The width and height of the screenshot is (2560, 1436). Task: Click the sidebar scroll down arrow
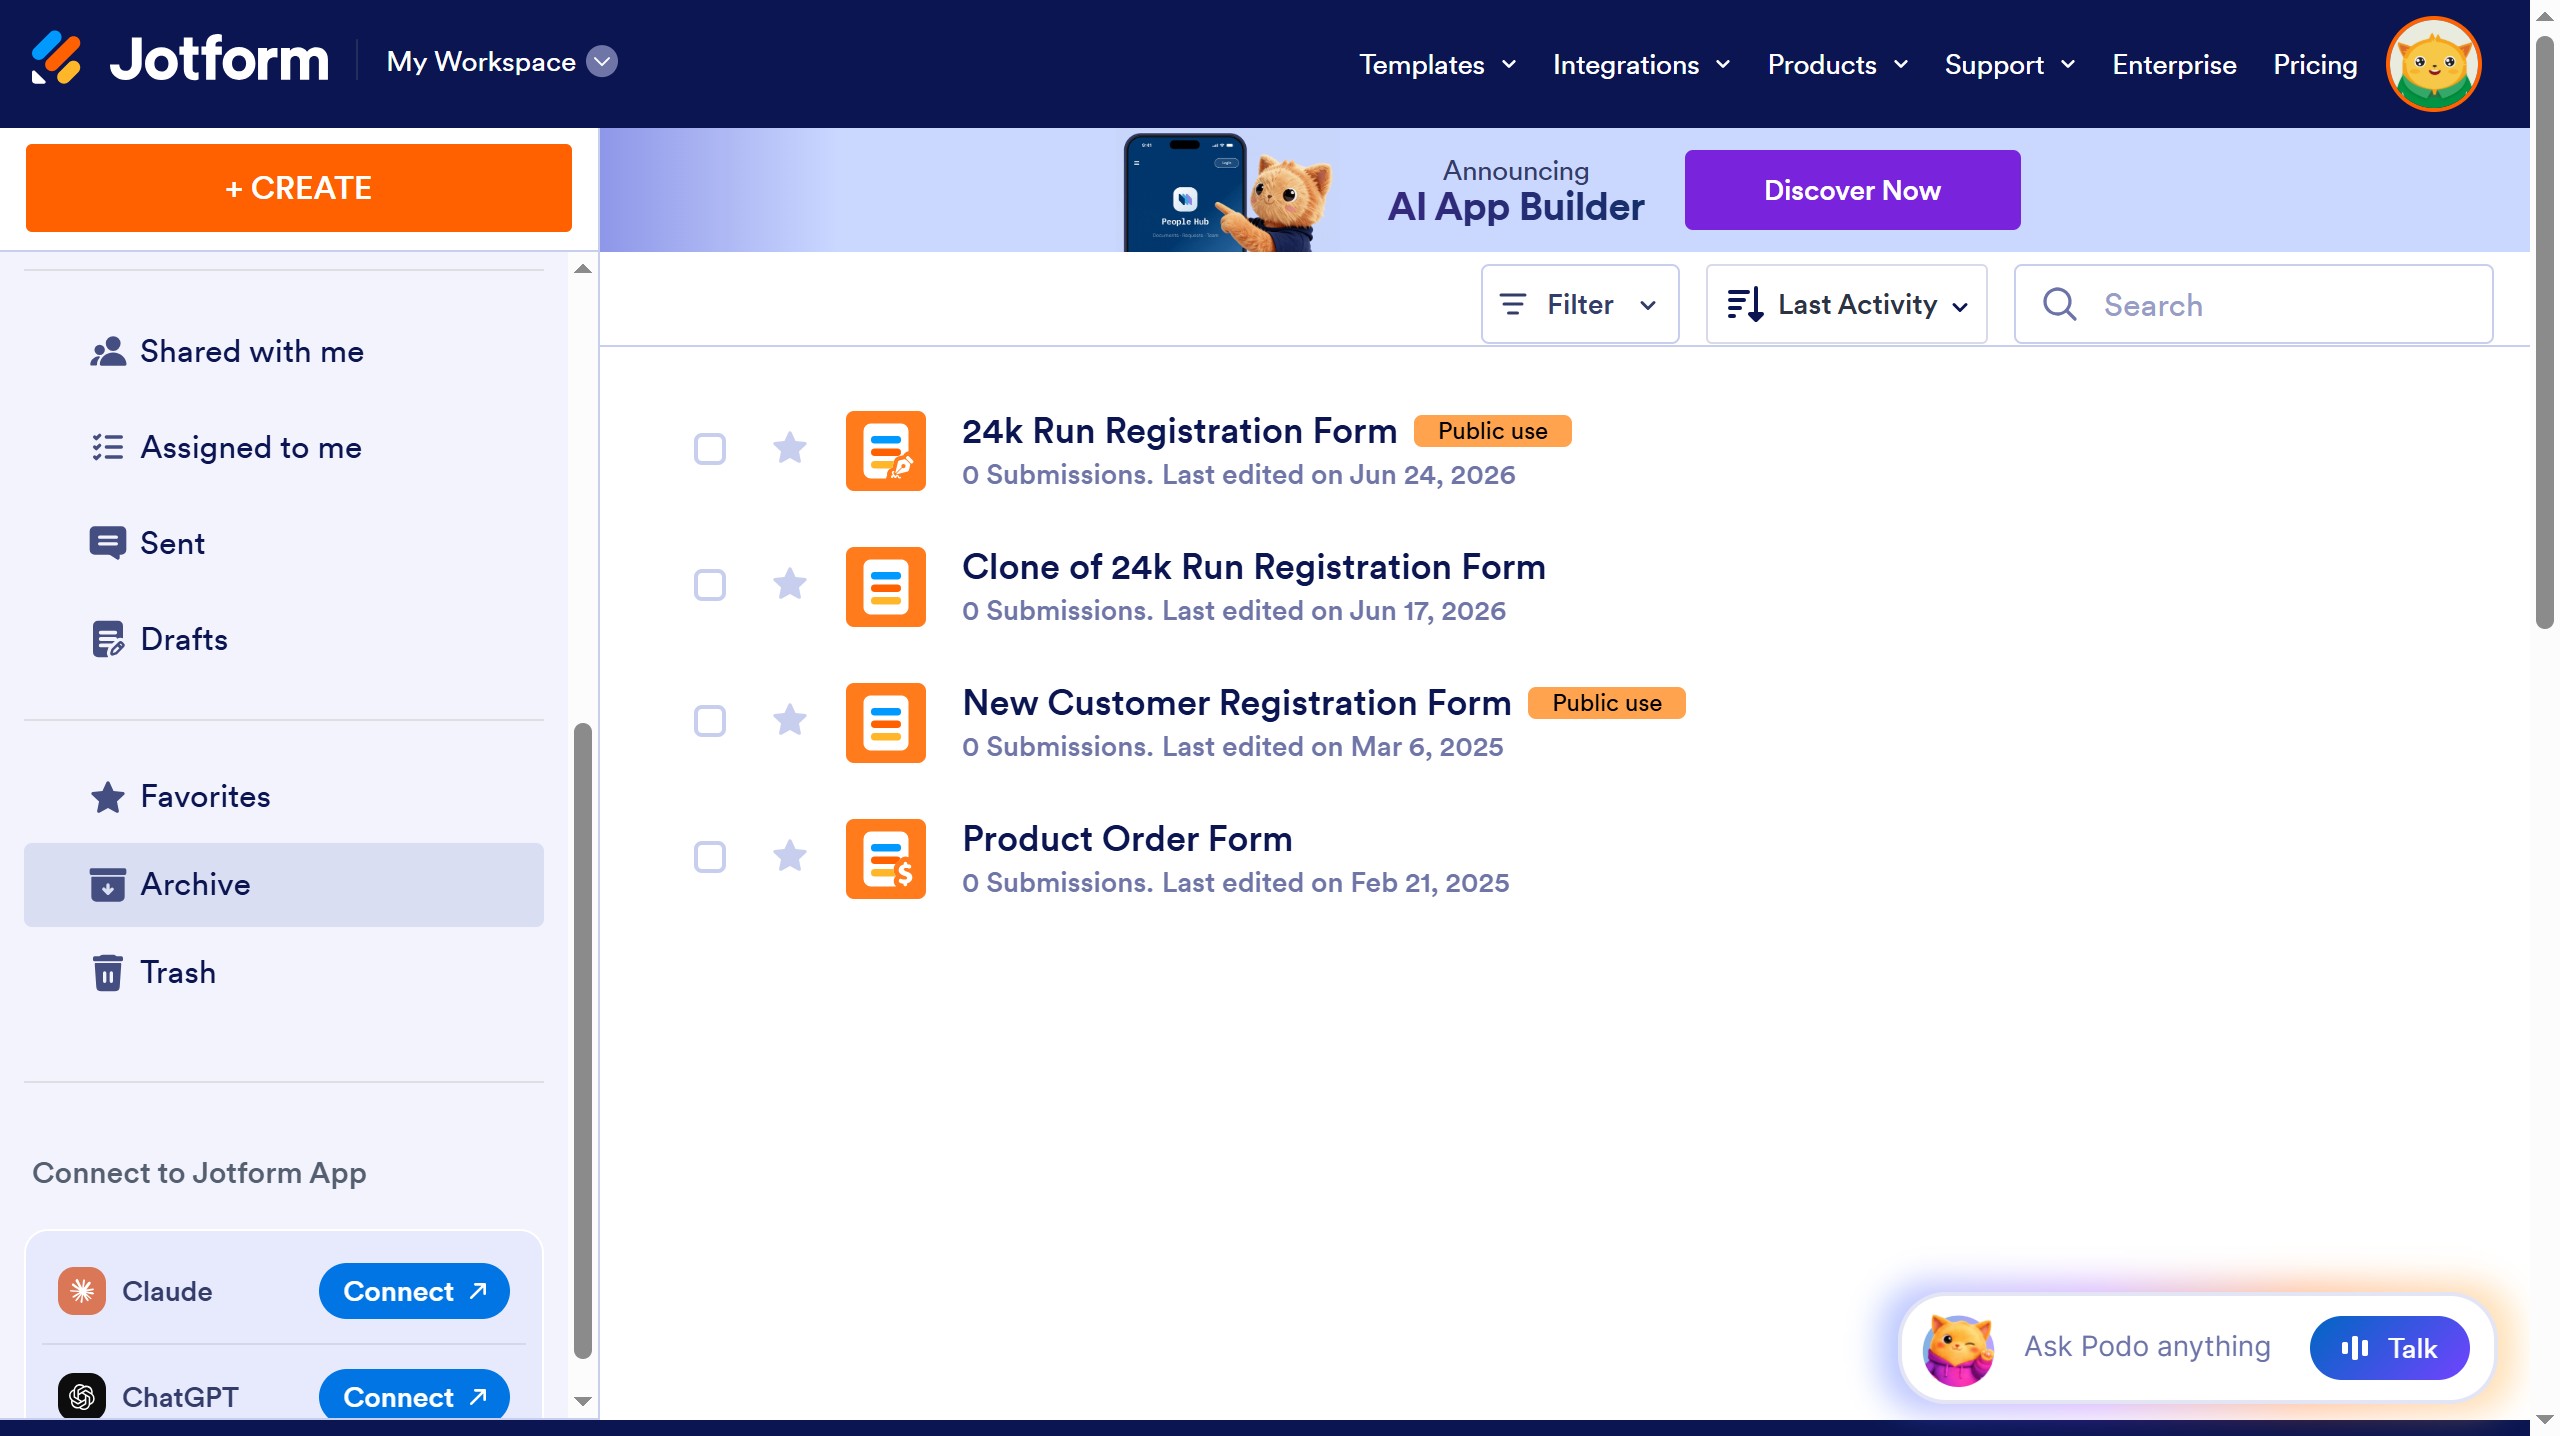583,1401
